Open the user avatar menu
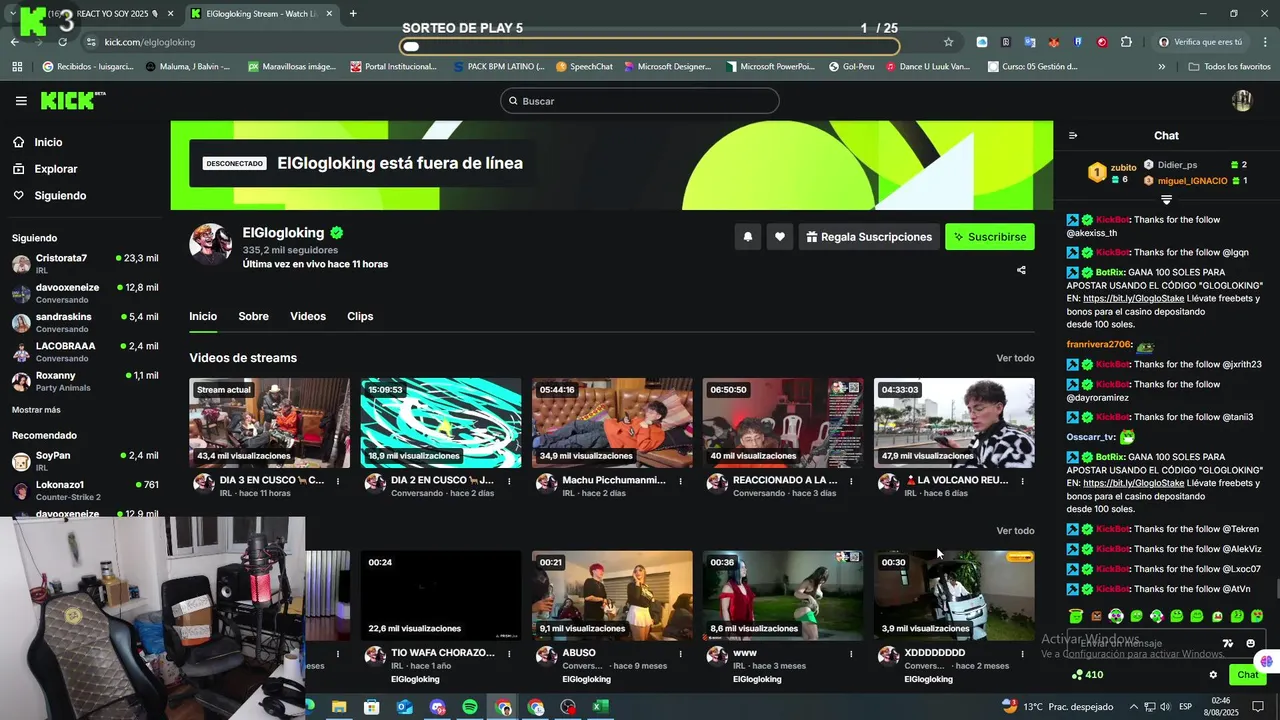The height and width of the screenshot is (720, 1280). [x=1242, y=100]
